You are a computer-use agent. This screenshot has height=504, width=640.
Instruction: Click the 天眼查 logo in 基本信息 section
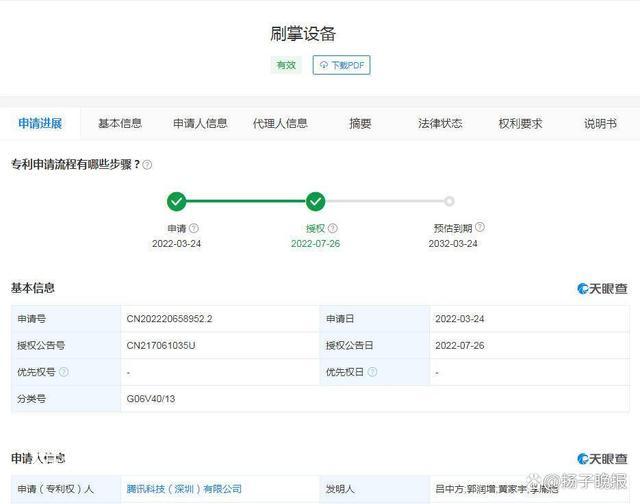coord(602,289)
